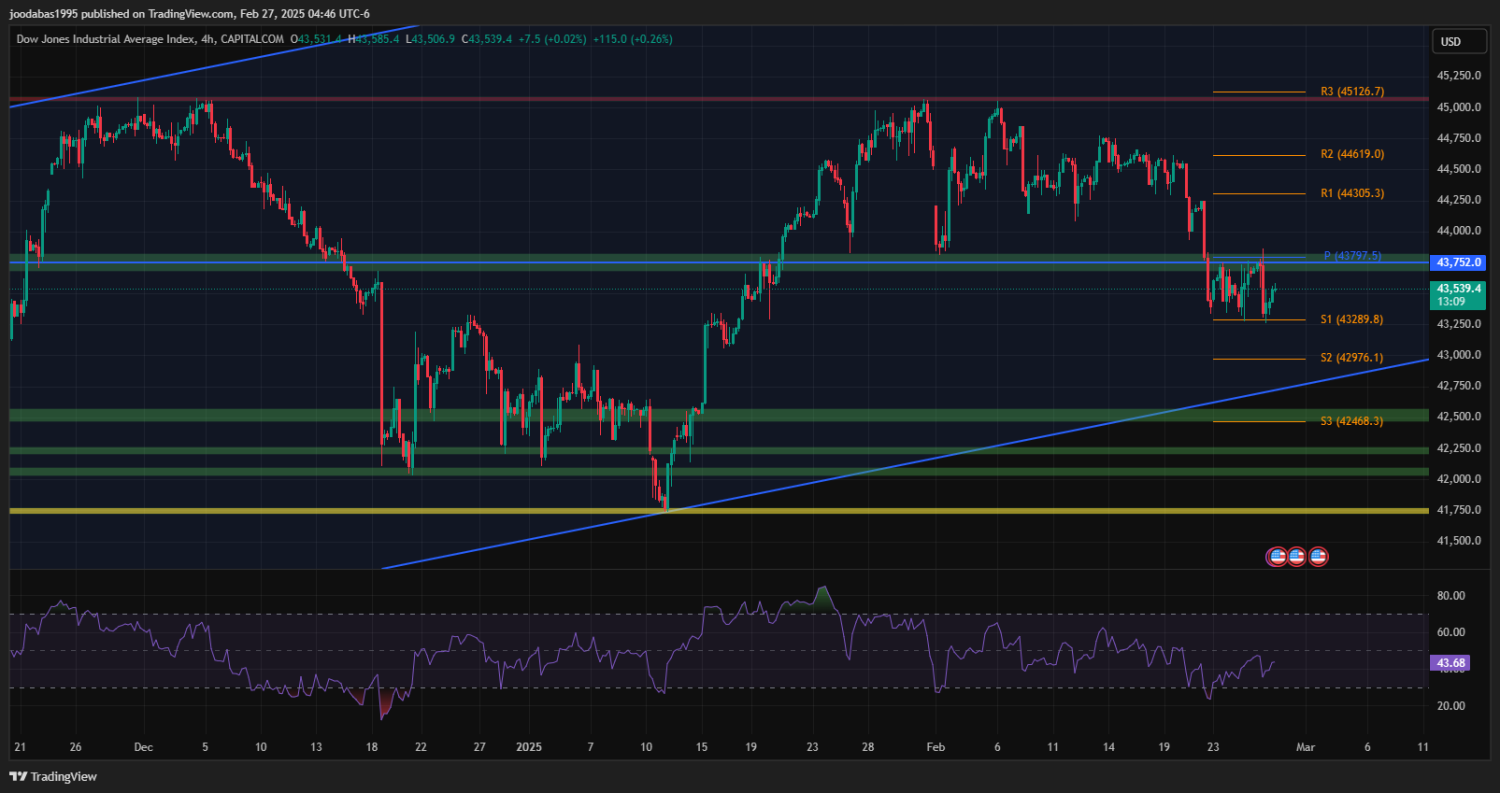Click the rightmost US flag economic event icon

click(x=1318, y=556)
